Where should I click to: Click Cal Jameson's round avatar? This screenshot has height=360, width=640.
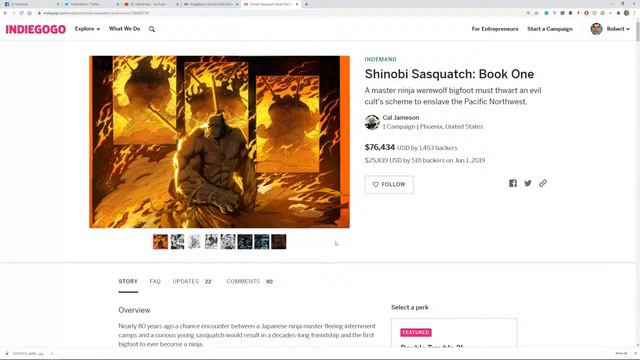(372, 122)
